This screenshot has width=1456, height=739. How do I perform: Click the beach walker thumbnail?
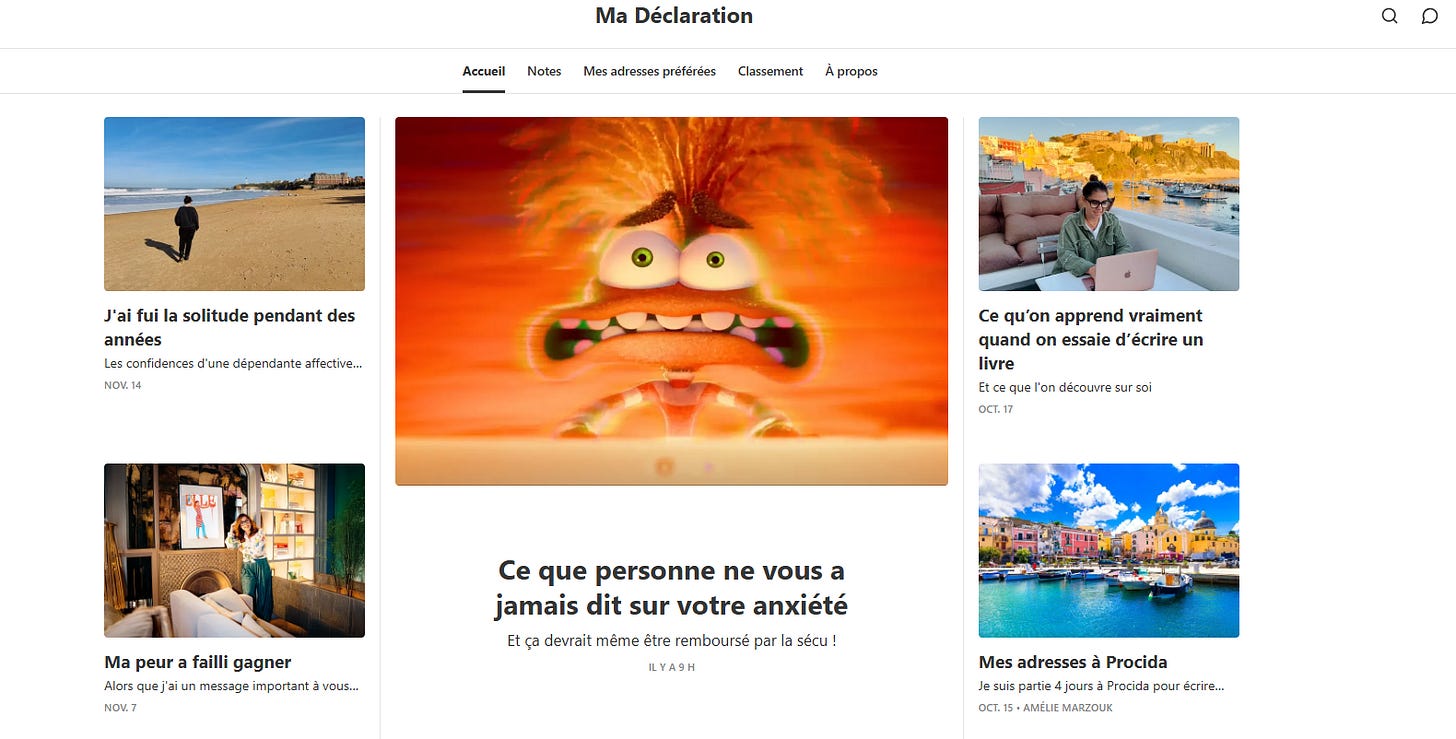[234, 204]
